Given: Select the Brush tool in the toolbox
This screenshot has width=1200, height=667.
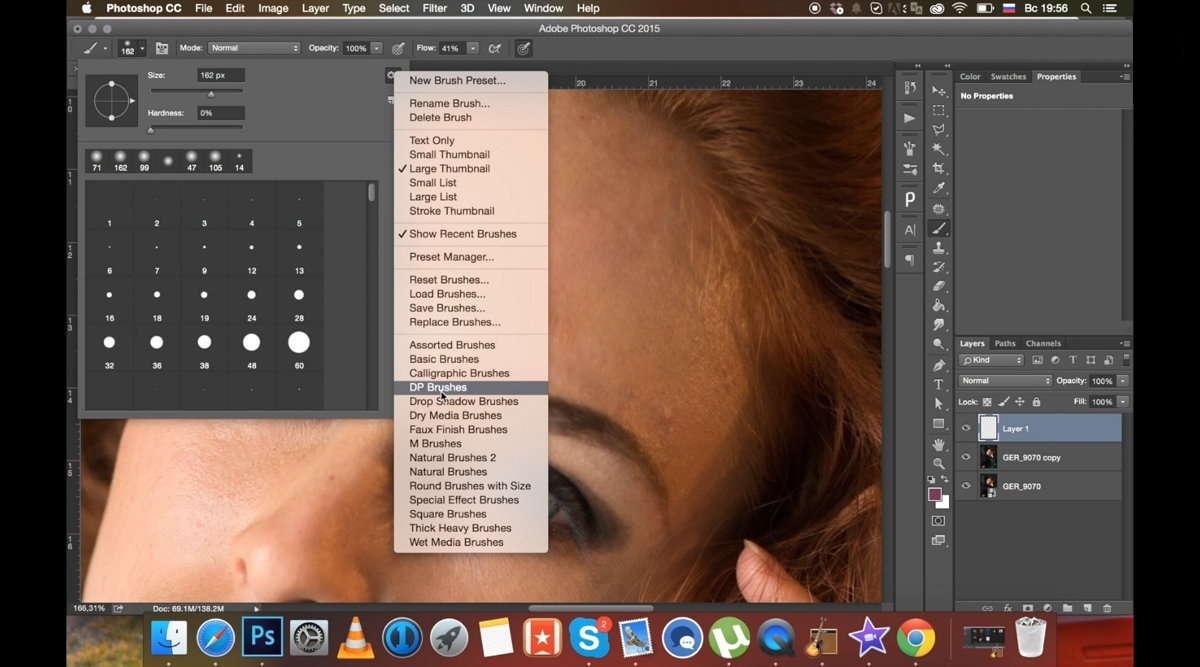Looking at the screenshot, I should point(938,228).
